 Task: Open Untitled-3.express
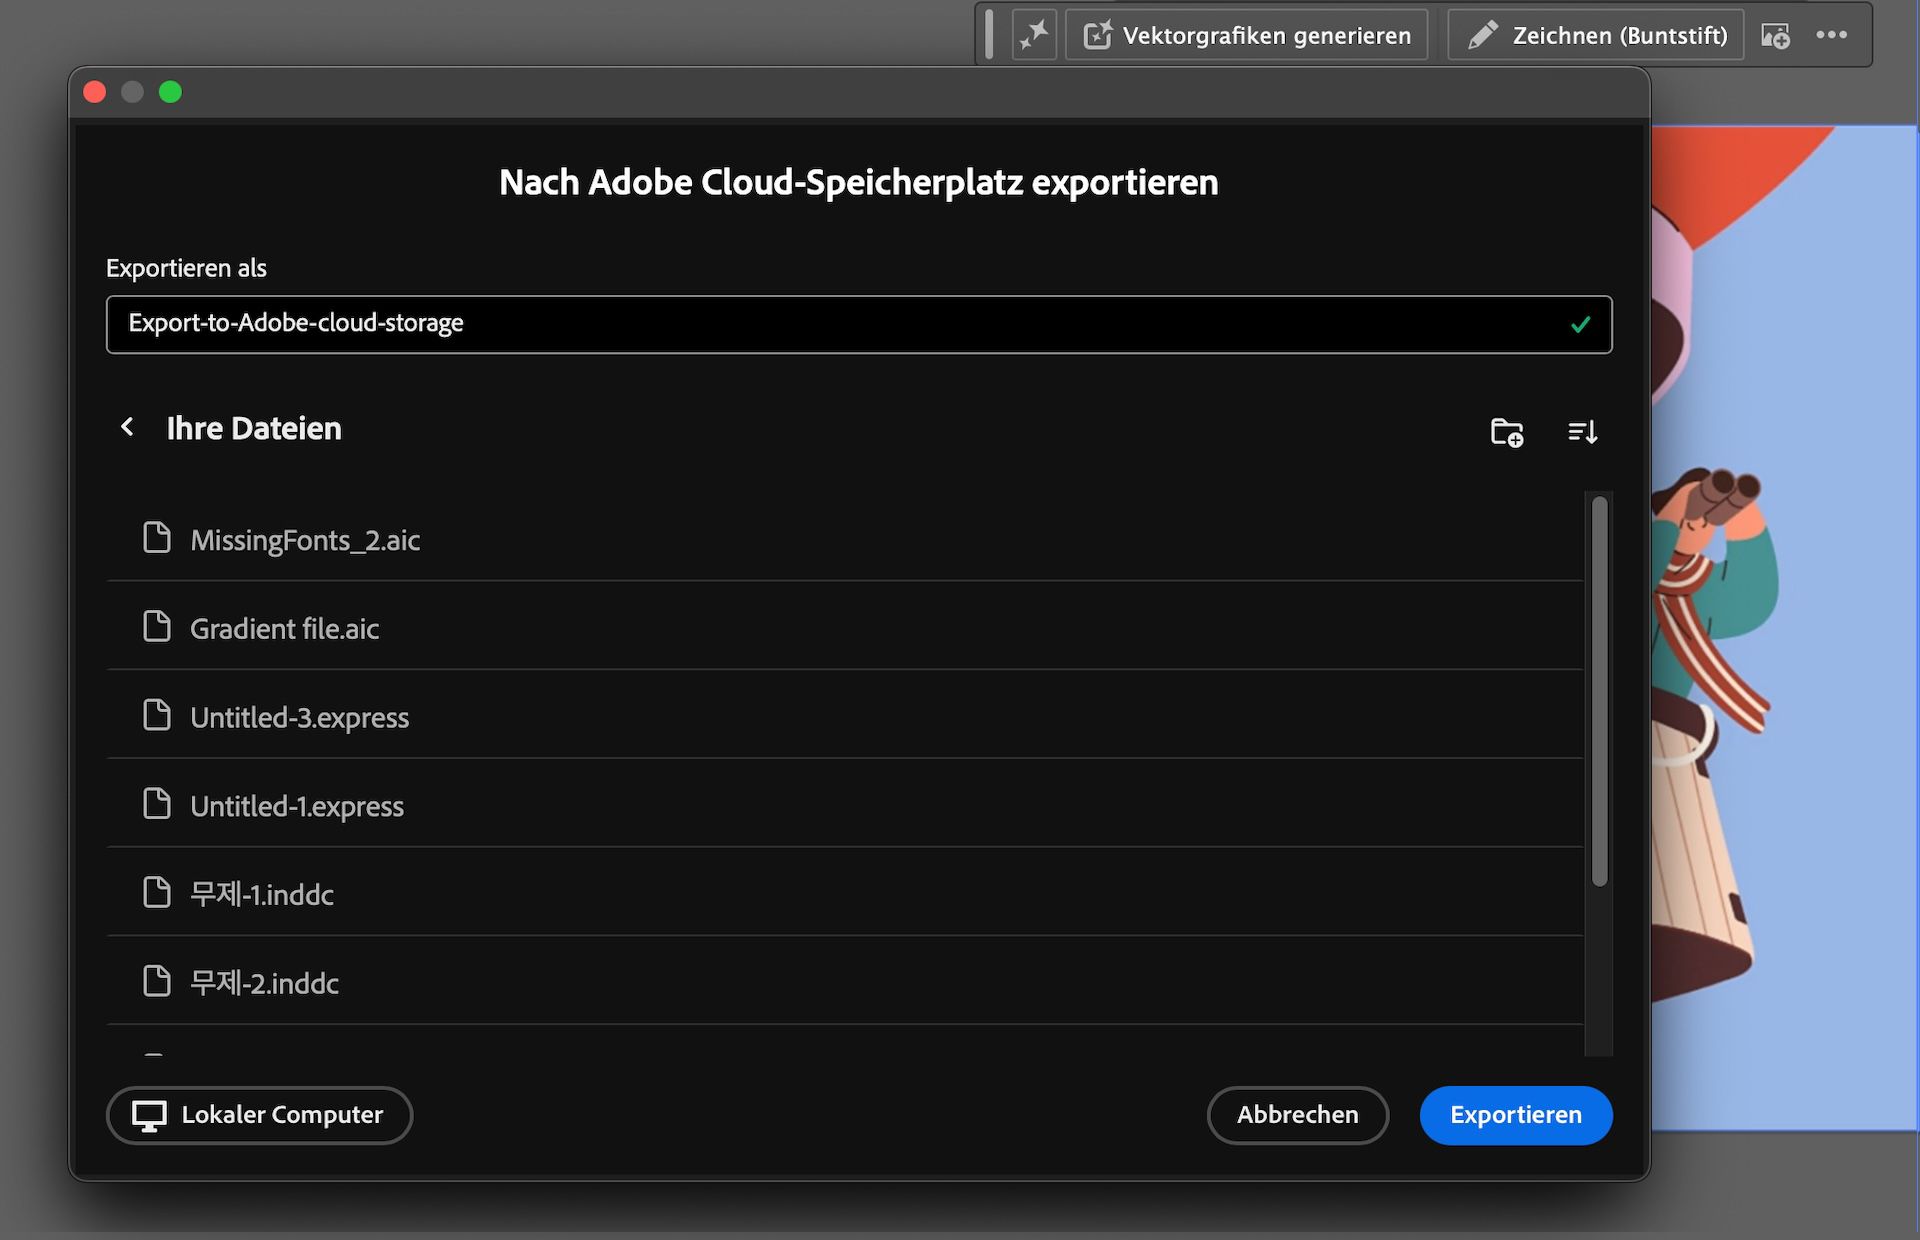[x=300, y=717]
